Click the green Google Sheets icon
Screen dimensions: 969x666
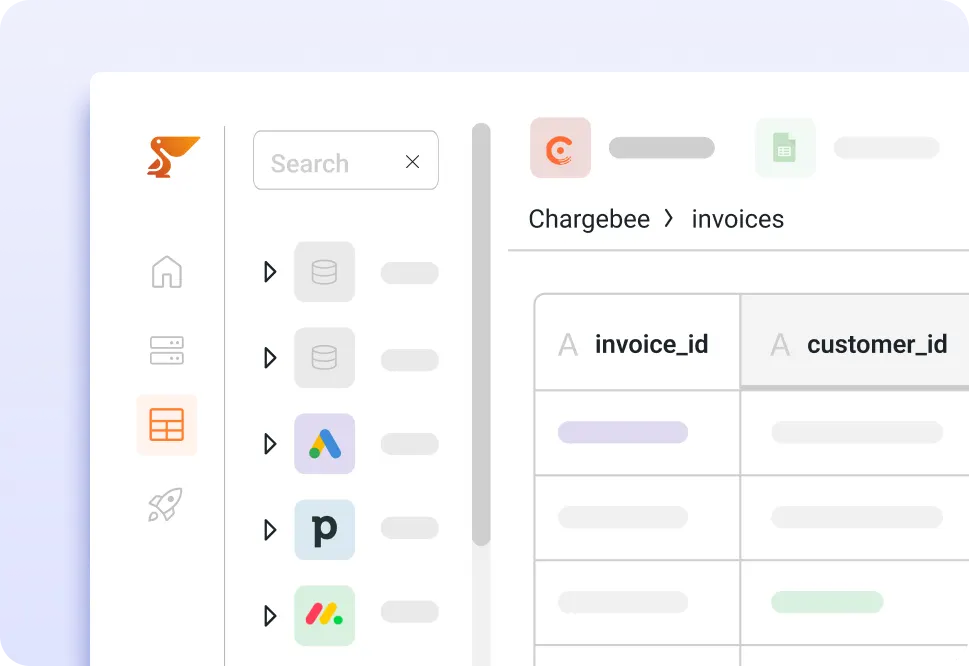point(785,147)
